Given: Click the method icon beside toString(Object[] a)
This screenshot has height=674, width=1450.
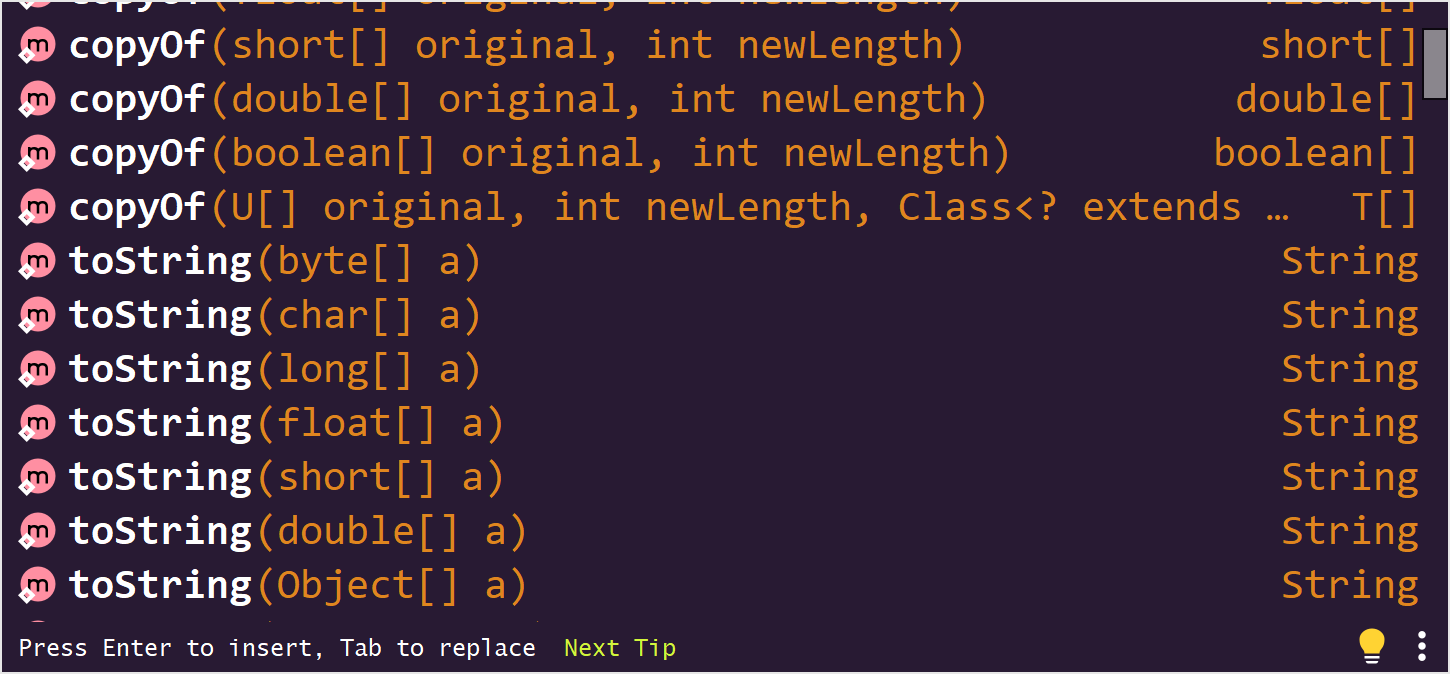Looking at the screenshot, I should tap(36, 584).
